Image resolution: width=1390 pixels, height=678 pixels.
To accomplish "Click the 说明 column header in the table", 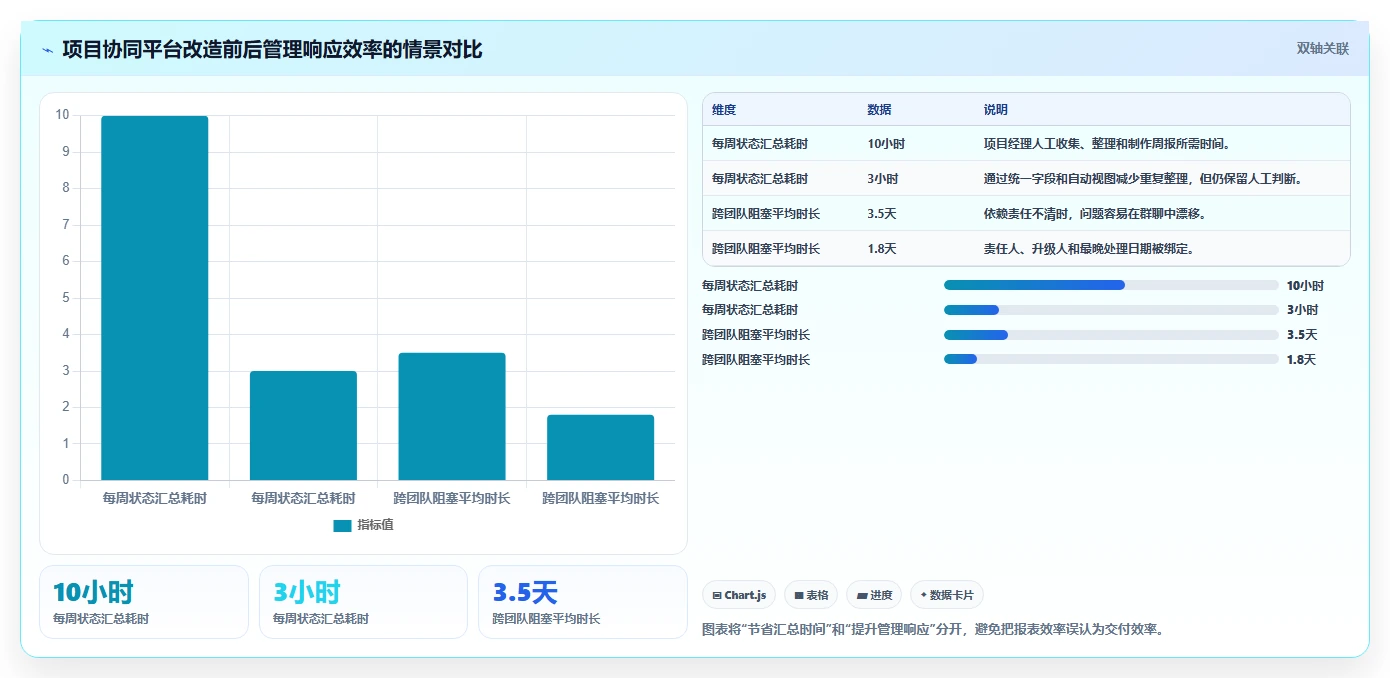I will tap(996, 110).
